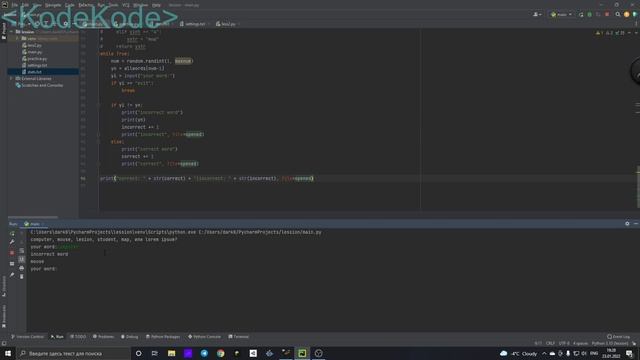Collapse the lession project root folder
The width and height of the screenshot is (640, 360).
tap(12, 31)
